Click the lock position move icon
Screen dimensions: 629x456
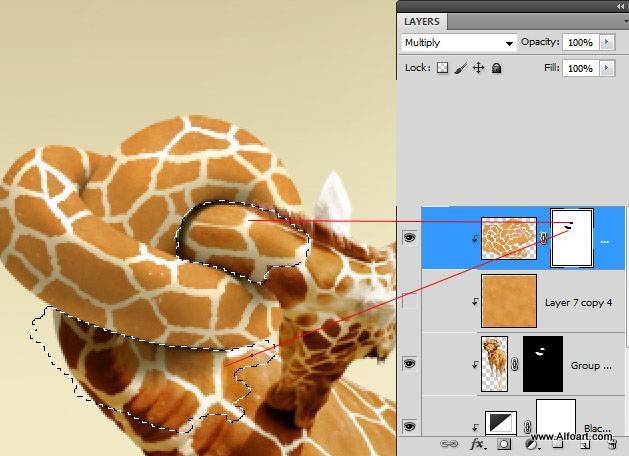click(478, 68)
